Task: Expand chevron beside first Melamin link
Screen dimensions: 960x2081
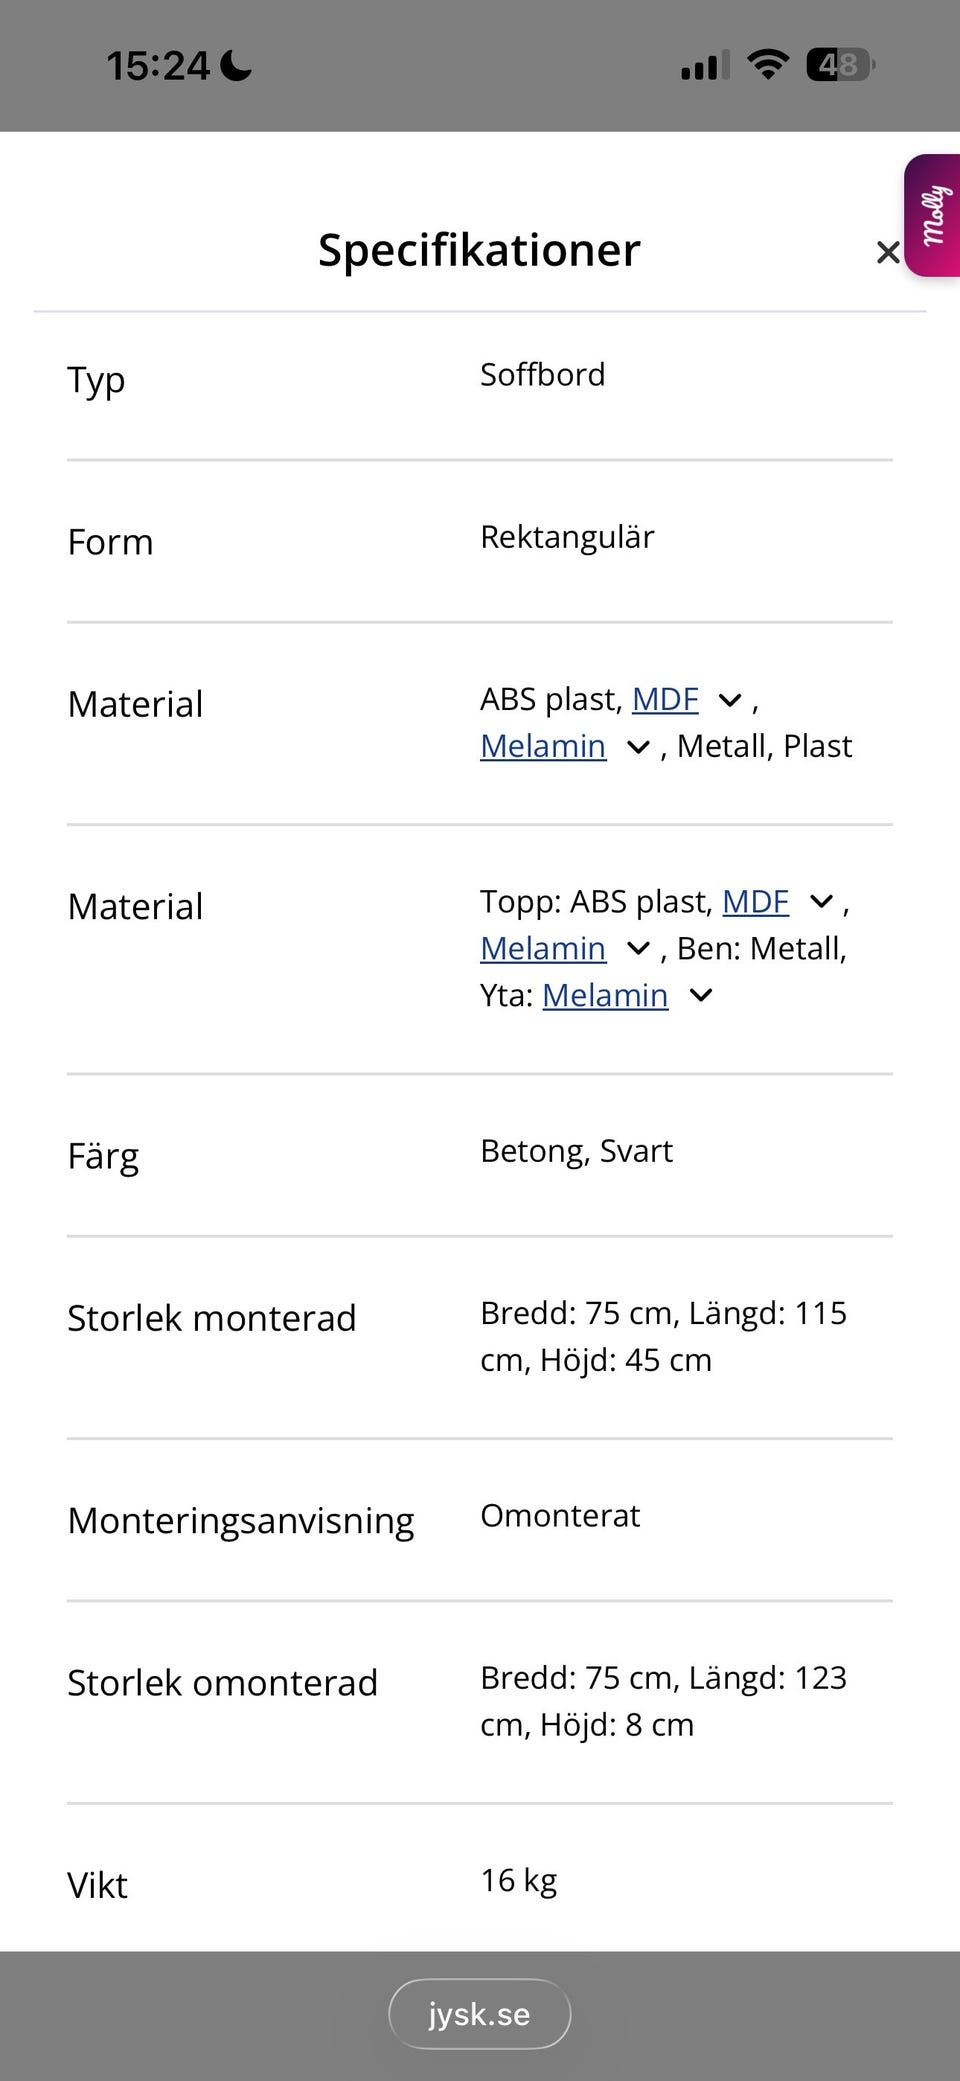Action: coord(638,748)
